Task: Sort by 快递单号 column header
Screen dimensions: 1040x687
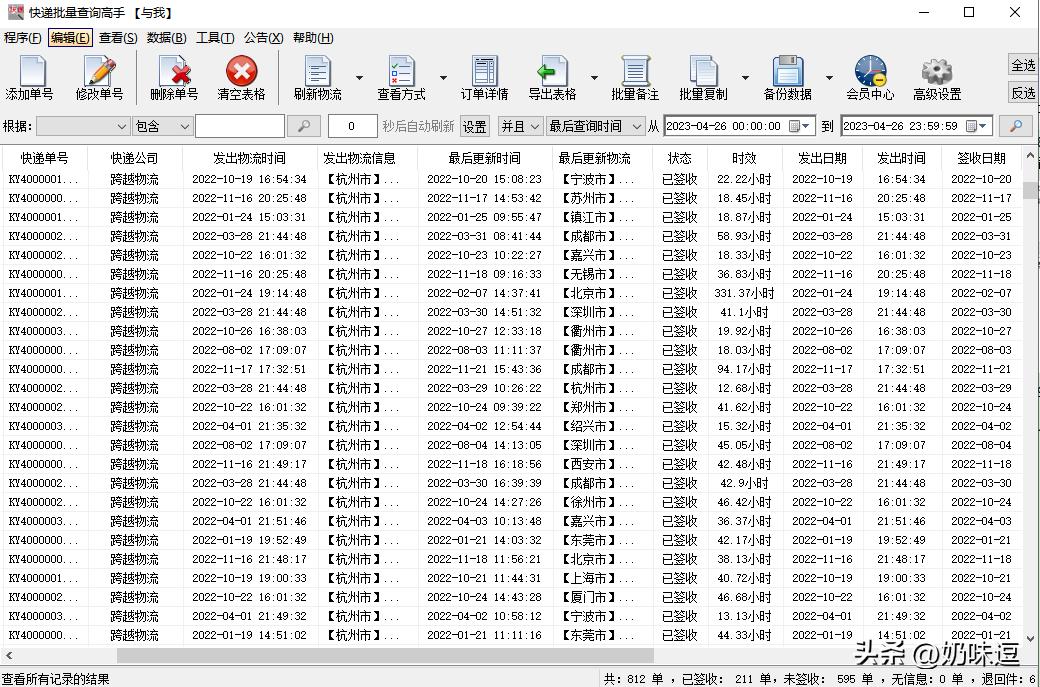Action: point(44,158)
